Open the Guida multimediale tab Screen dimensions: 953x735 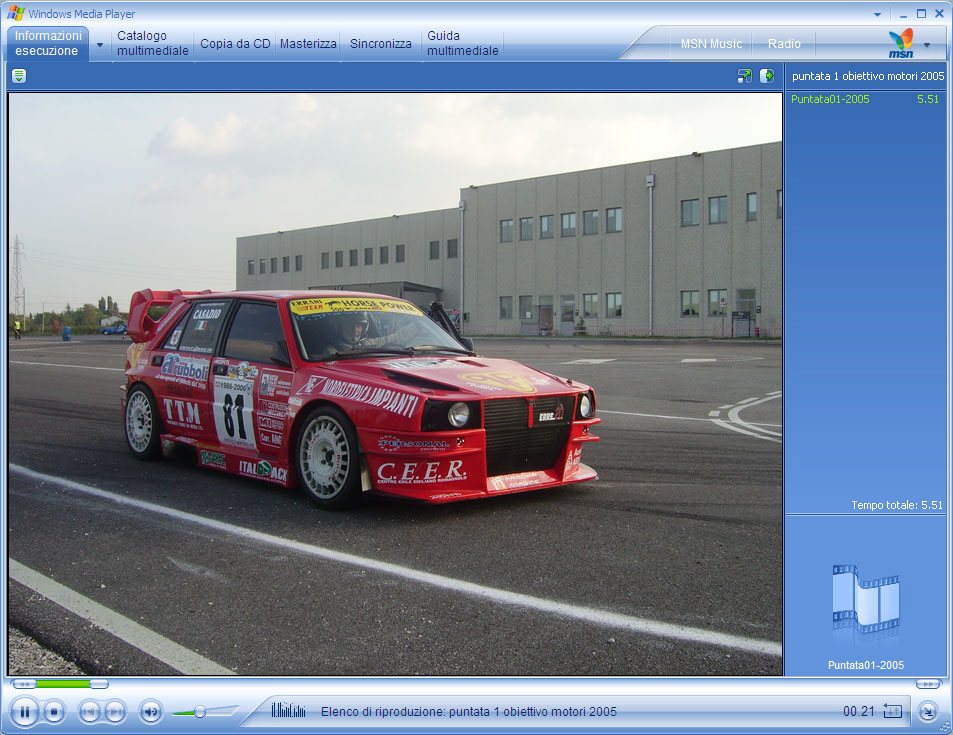pyautogui.click(x=463, y=43)
